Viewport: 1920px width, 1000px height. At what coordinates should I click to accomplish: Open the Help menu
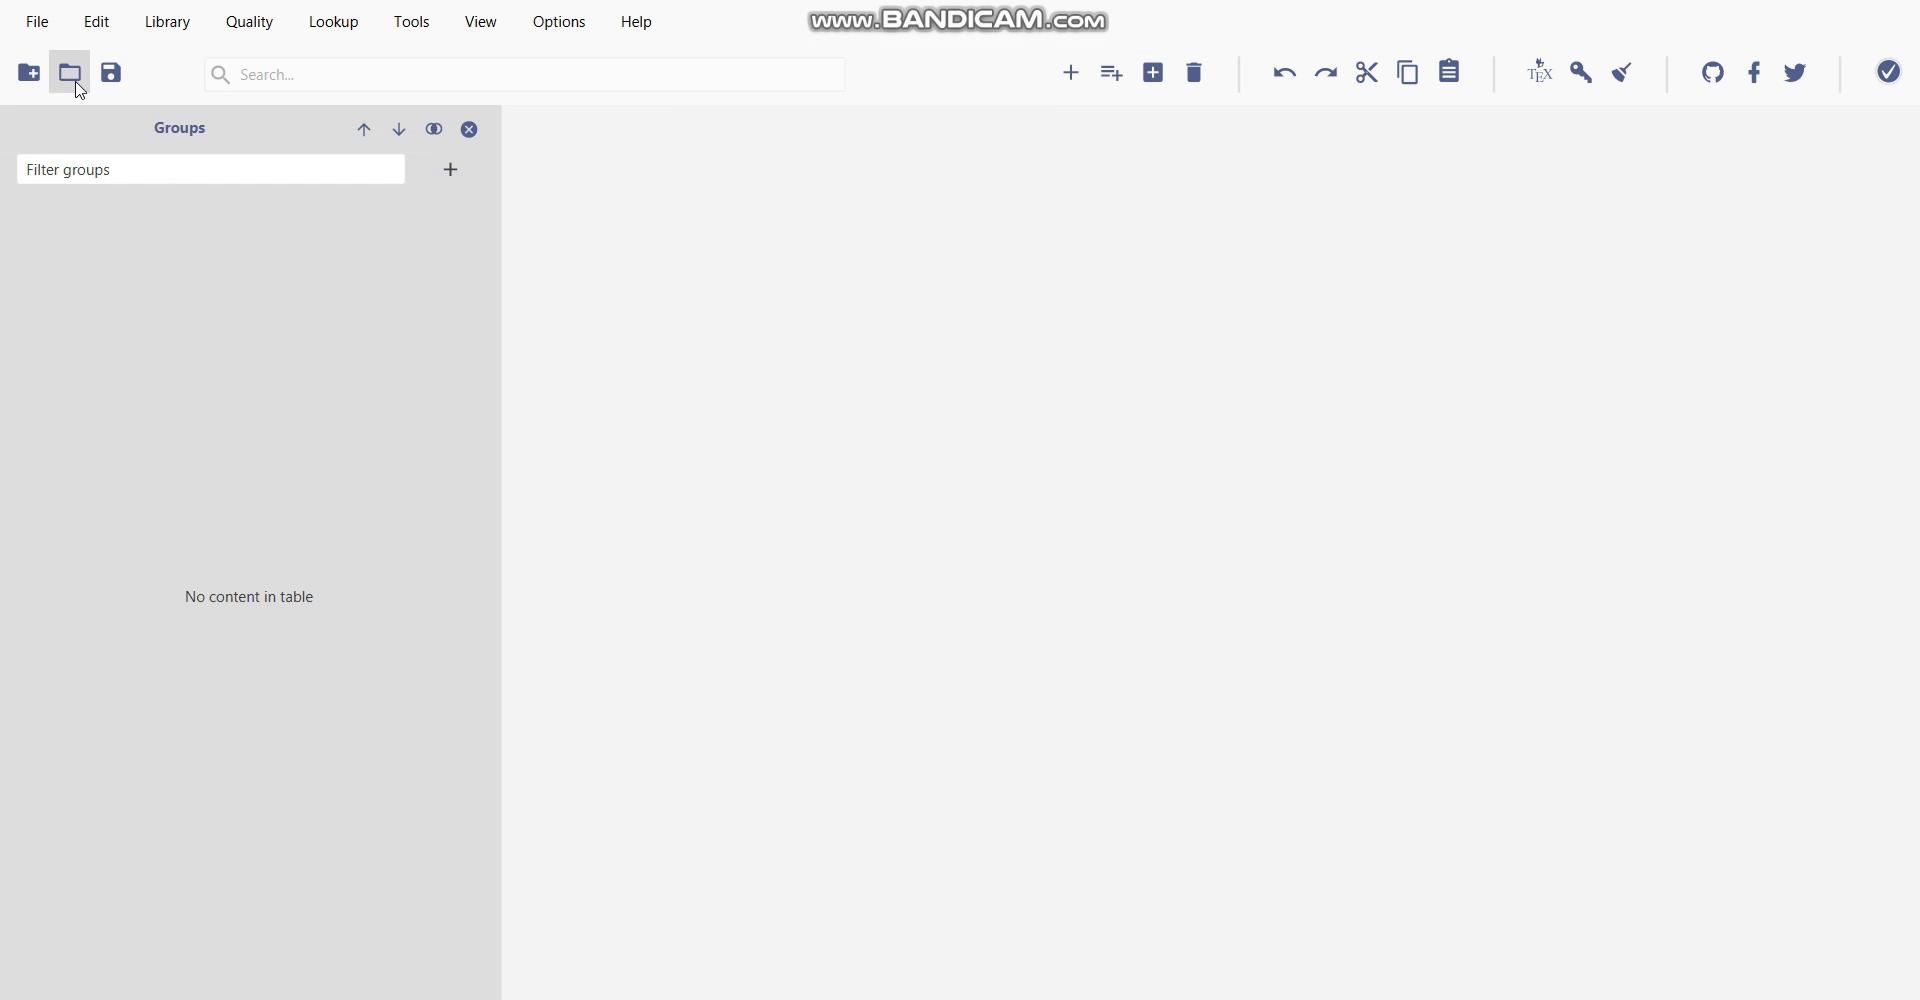coord(636,22)
